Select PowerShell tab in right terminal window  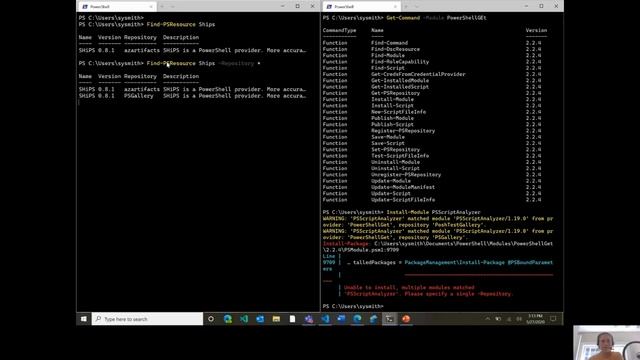[360, 7]
